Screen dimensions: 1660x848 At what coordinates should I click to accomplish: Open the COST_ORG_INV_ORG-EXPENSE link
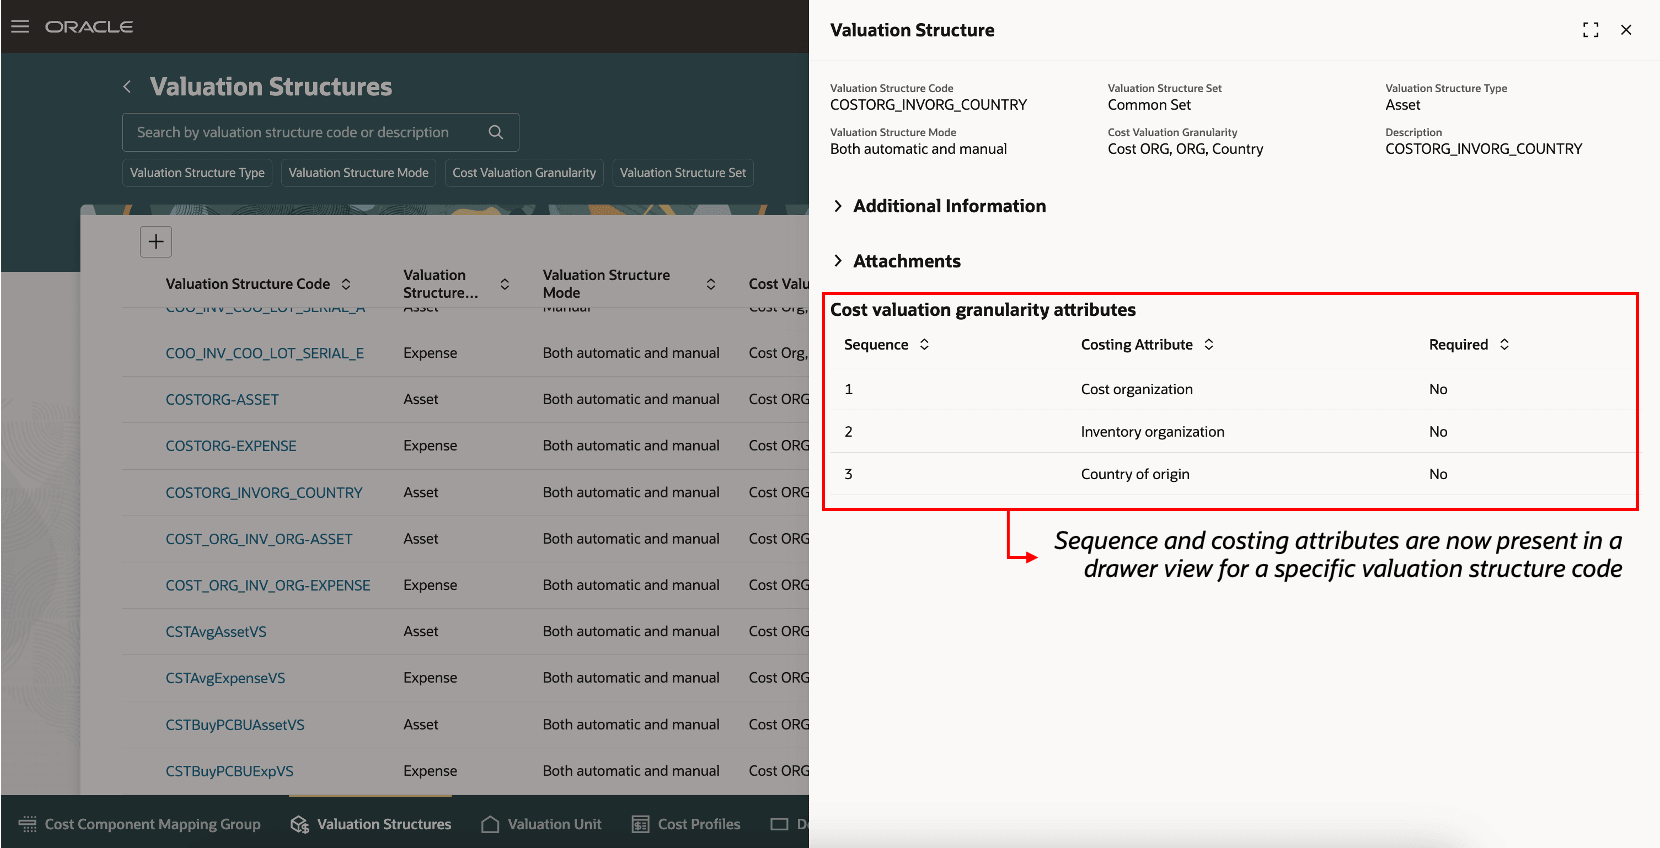[268, 585]
